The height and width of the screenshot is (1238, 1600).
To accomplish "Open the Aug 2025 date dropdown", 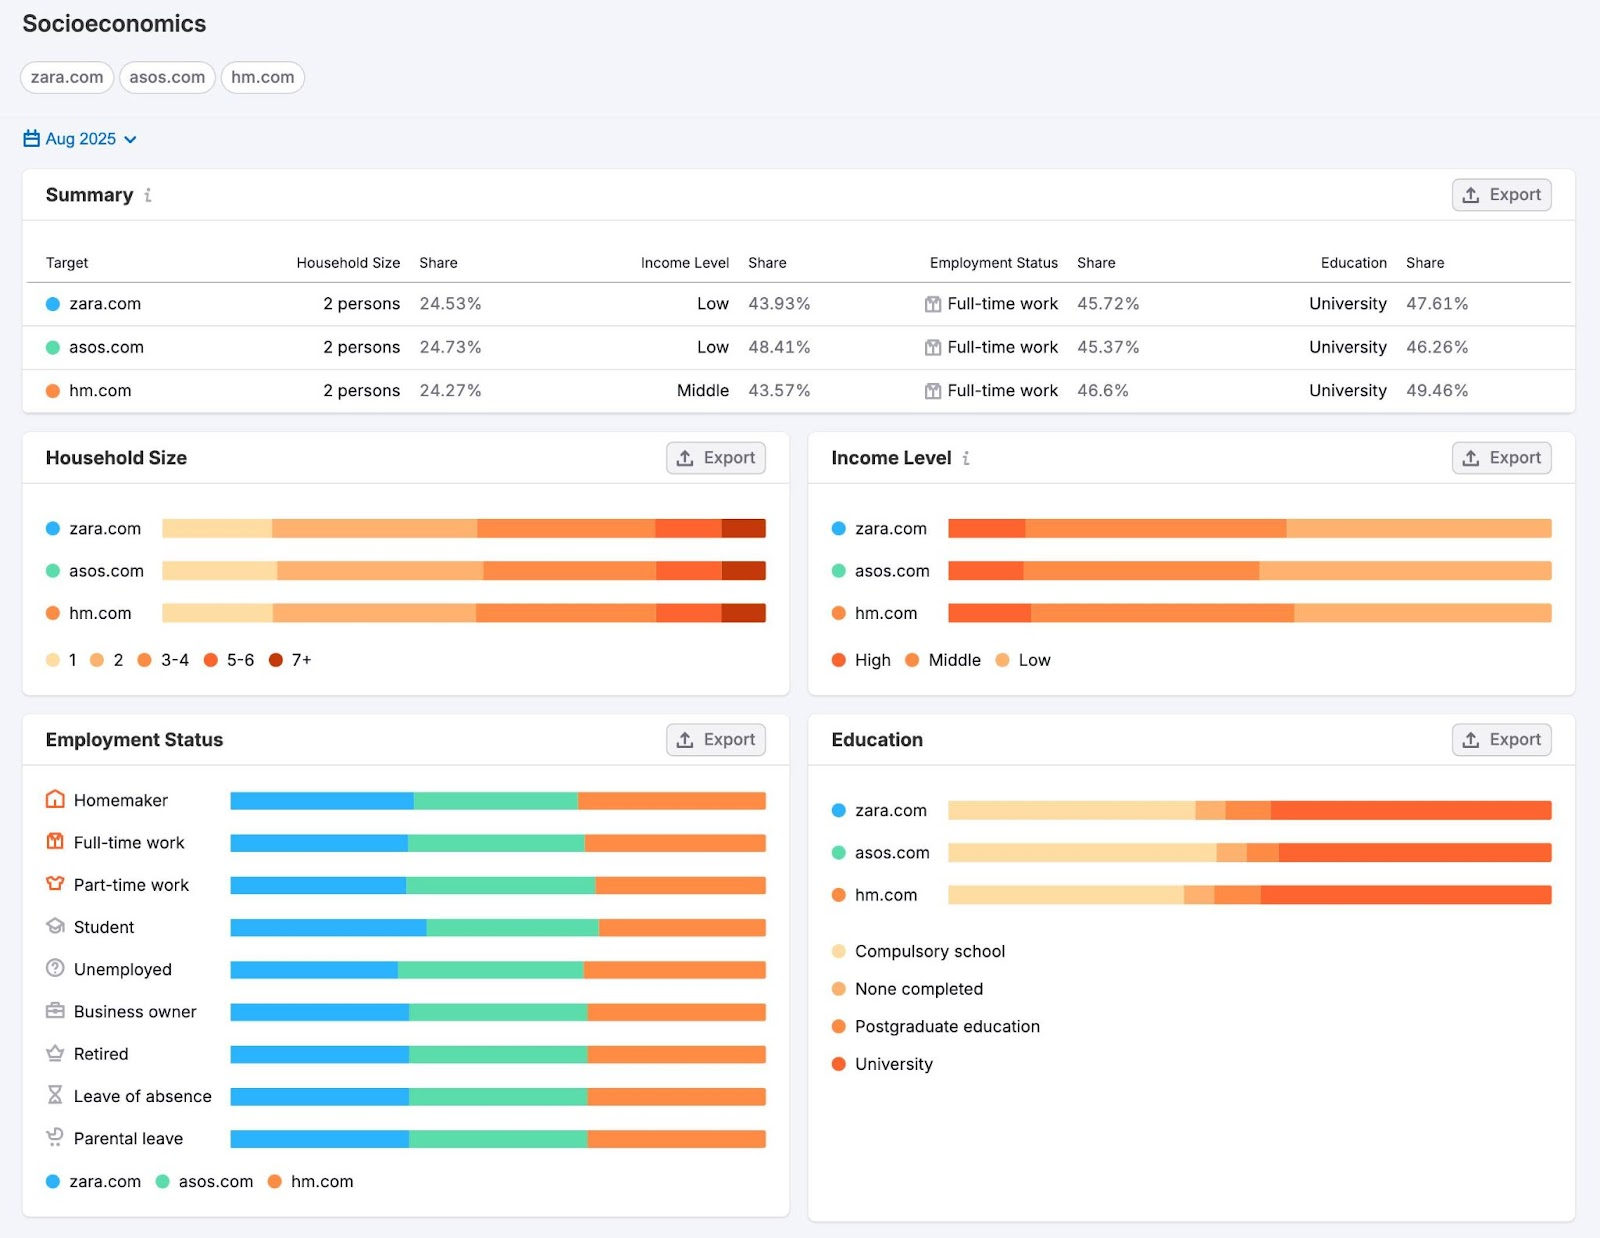I will click(81, 139).
